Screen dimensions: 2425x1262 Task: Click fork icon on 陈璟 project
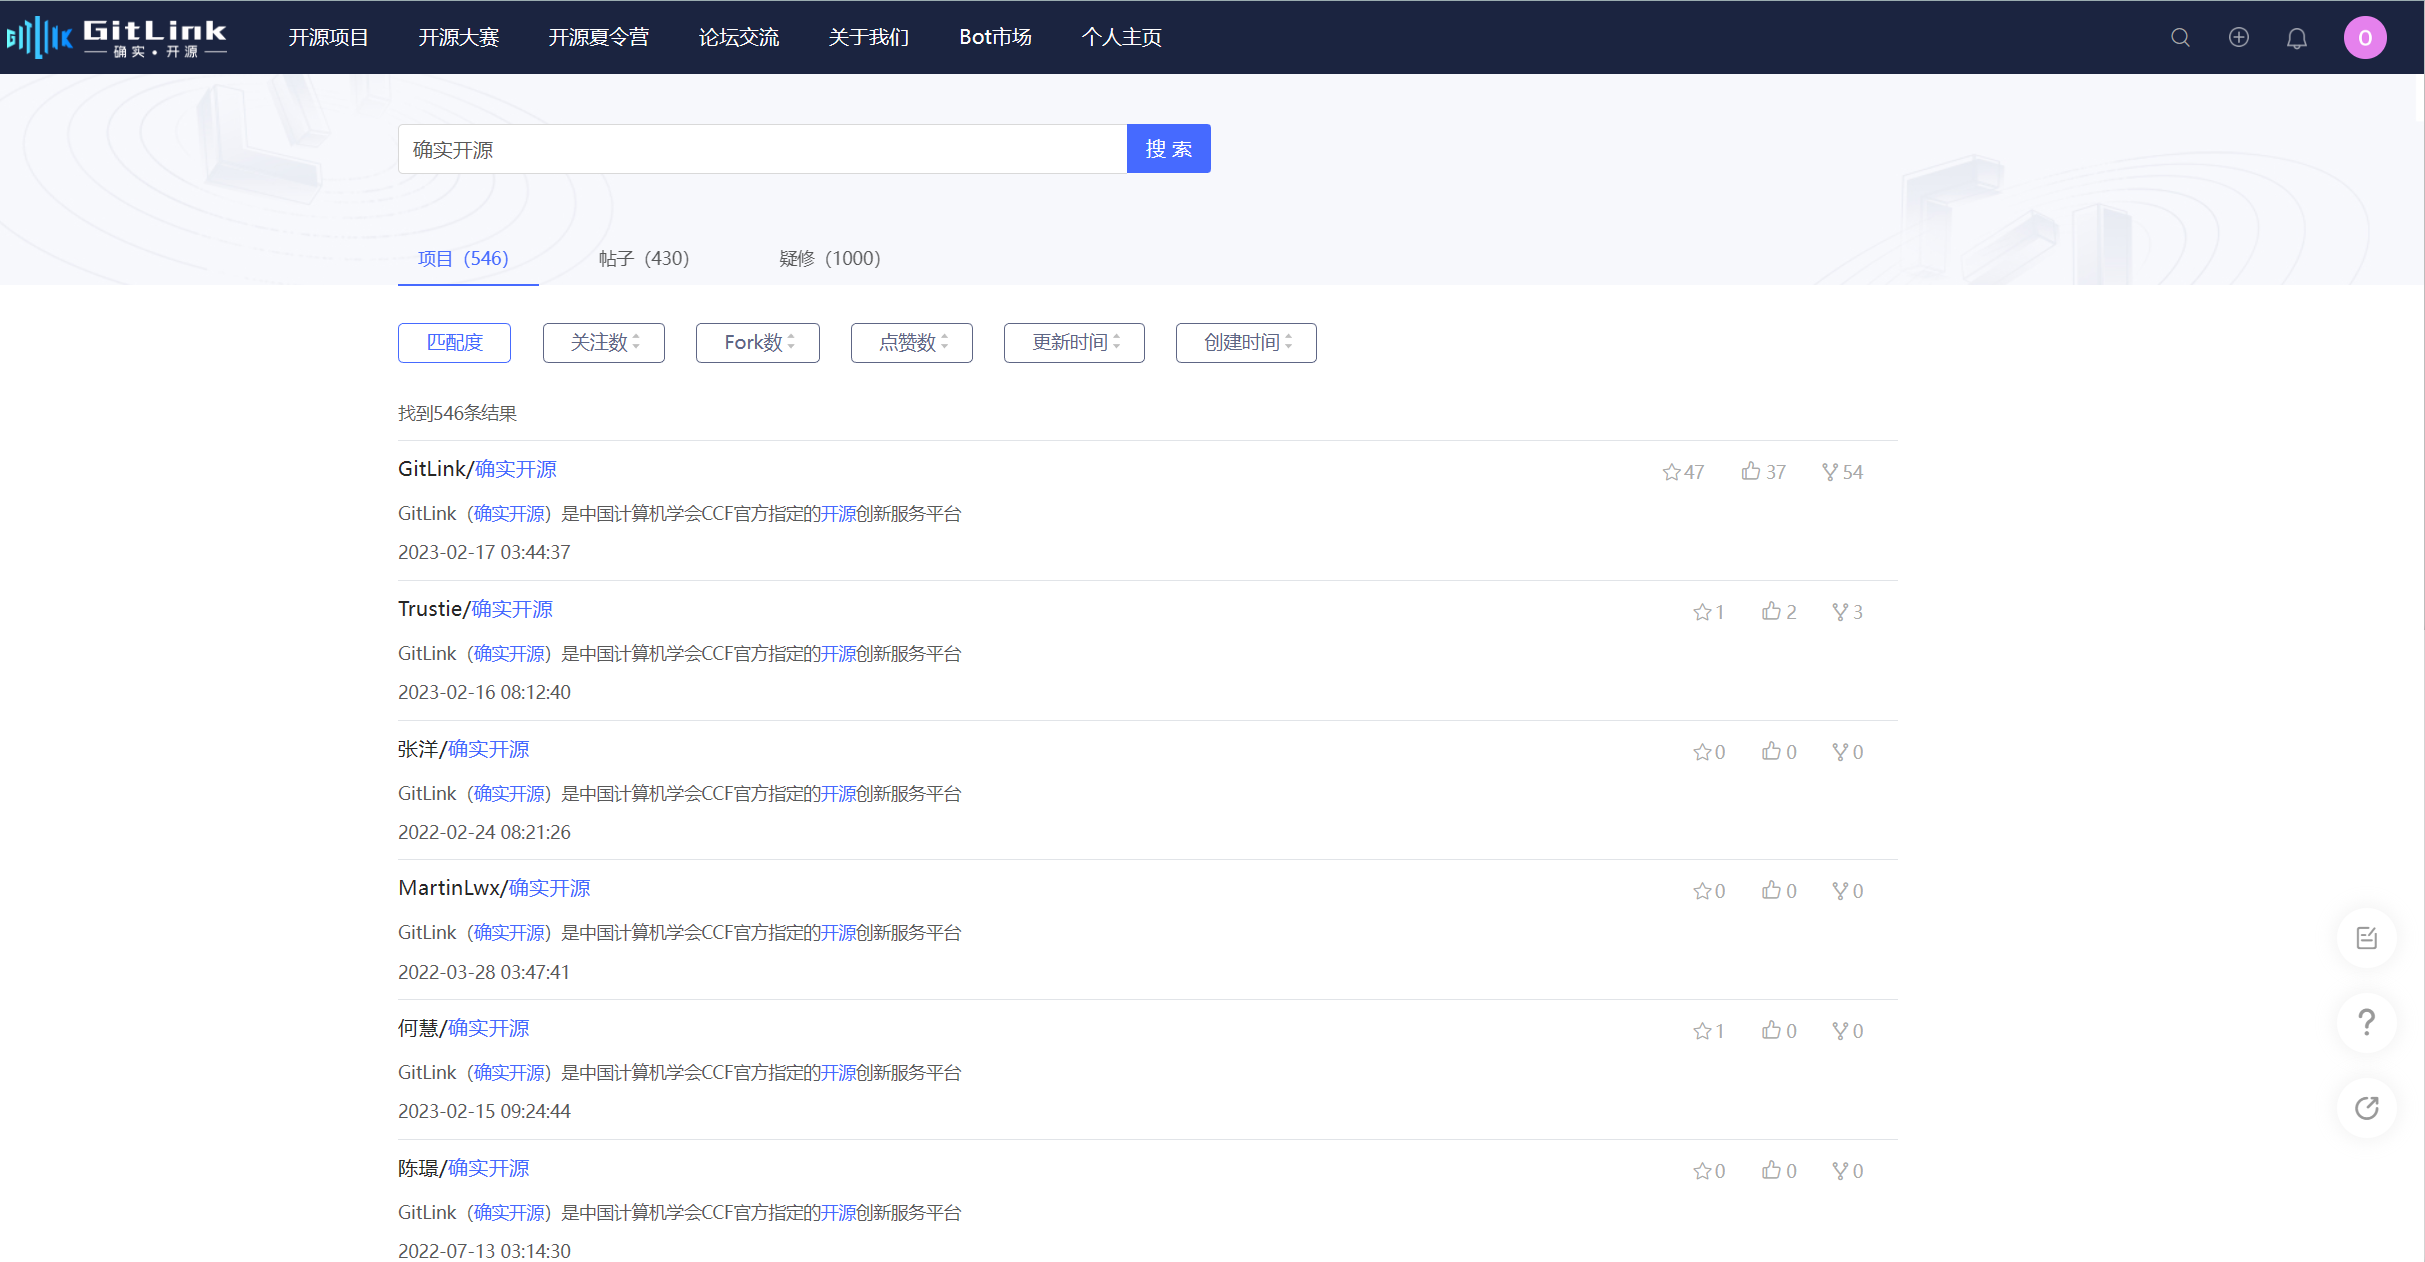[1840, 1171]
